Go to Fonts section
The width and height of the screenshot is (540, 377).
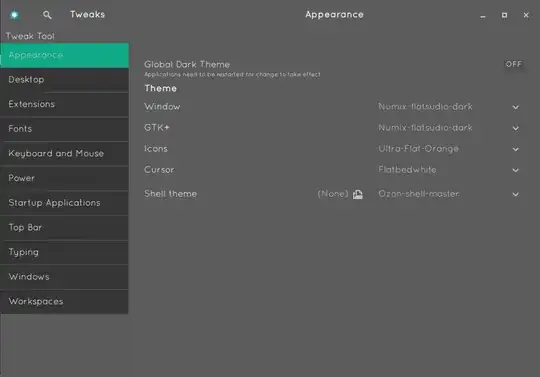click(64, 129)
